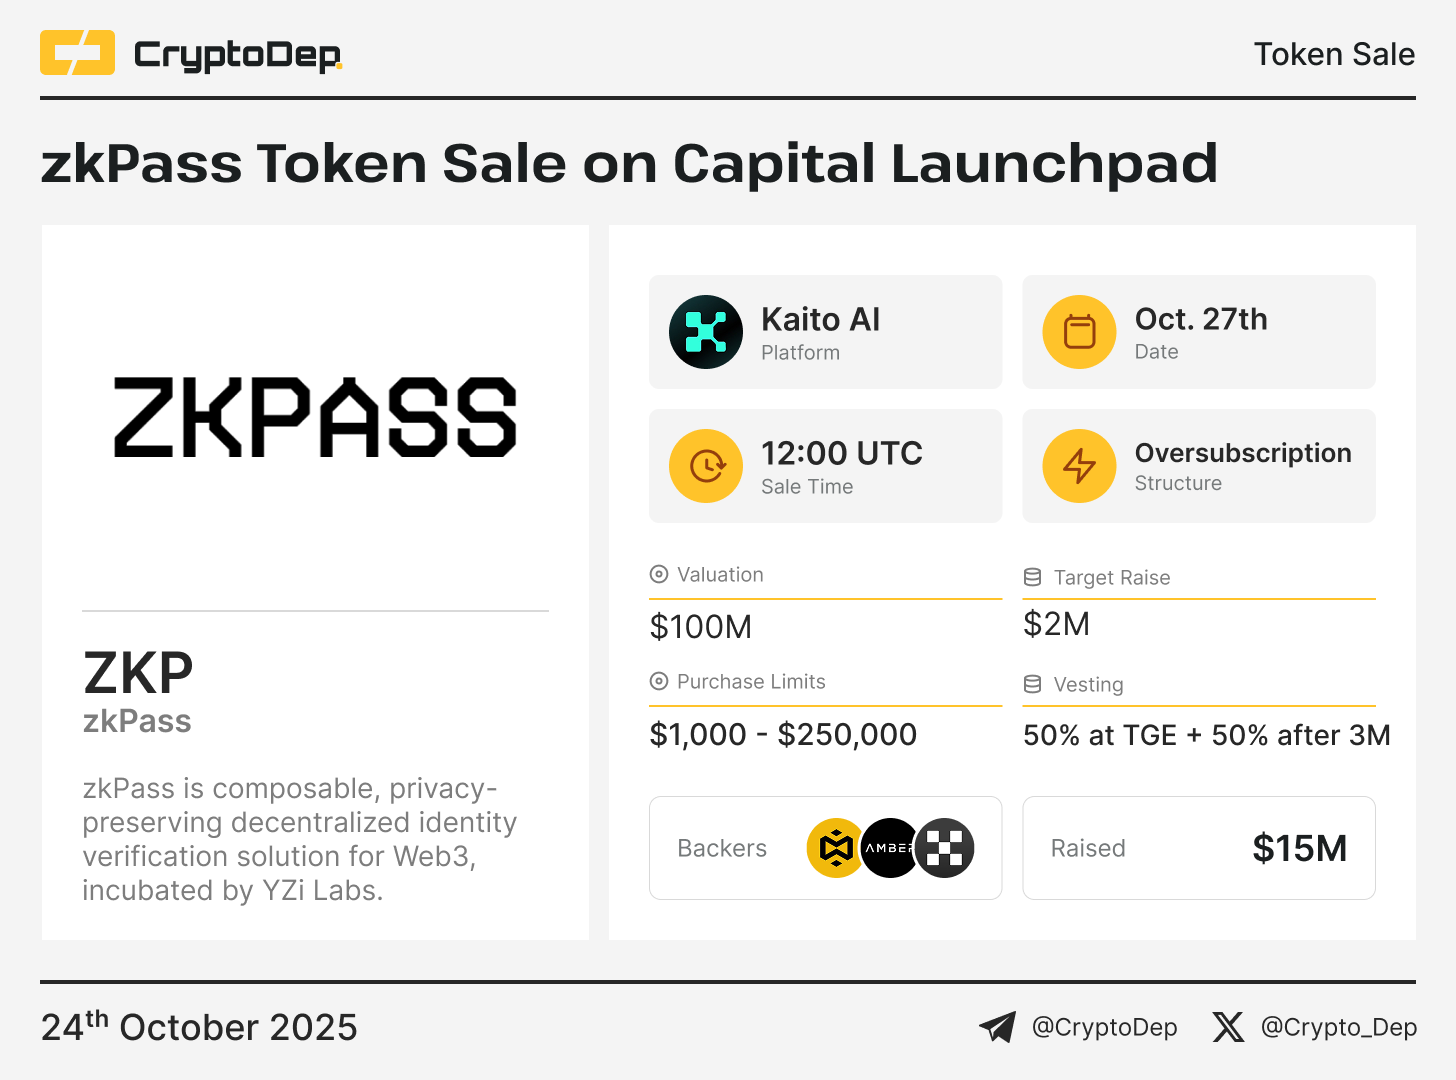Click the Vesting schedule text
The image size is (1456, 1080).
[x=1206, y=735]
